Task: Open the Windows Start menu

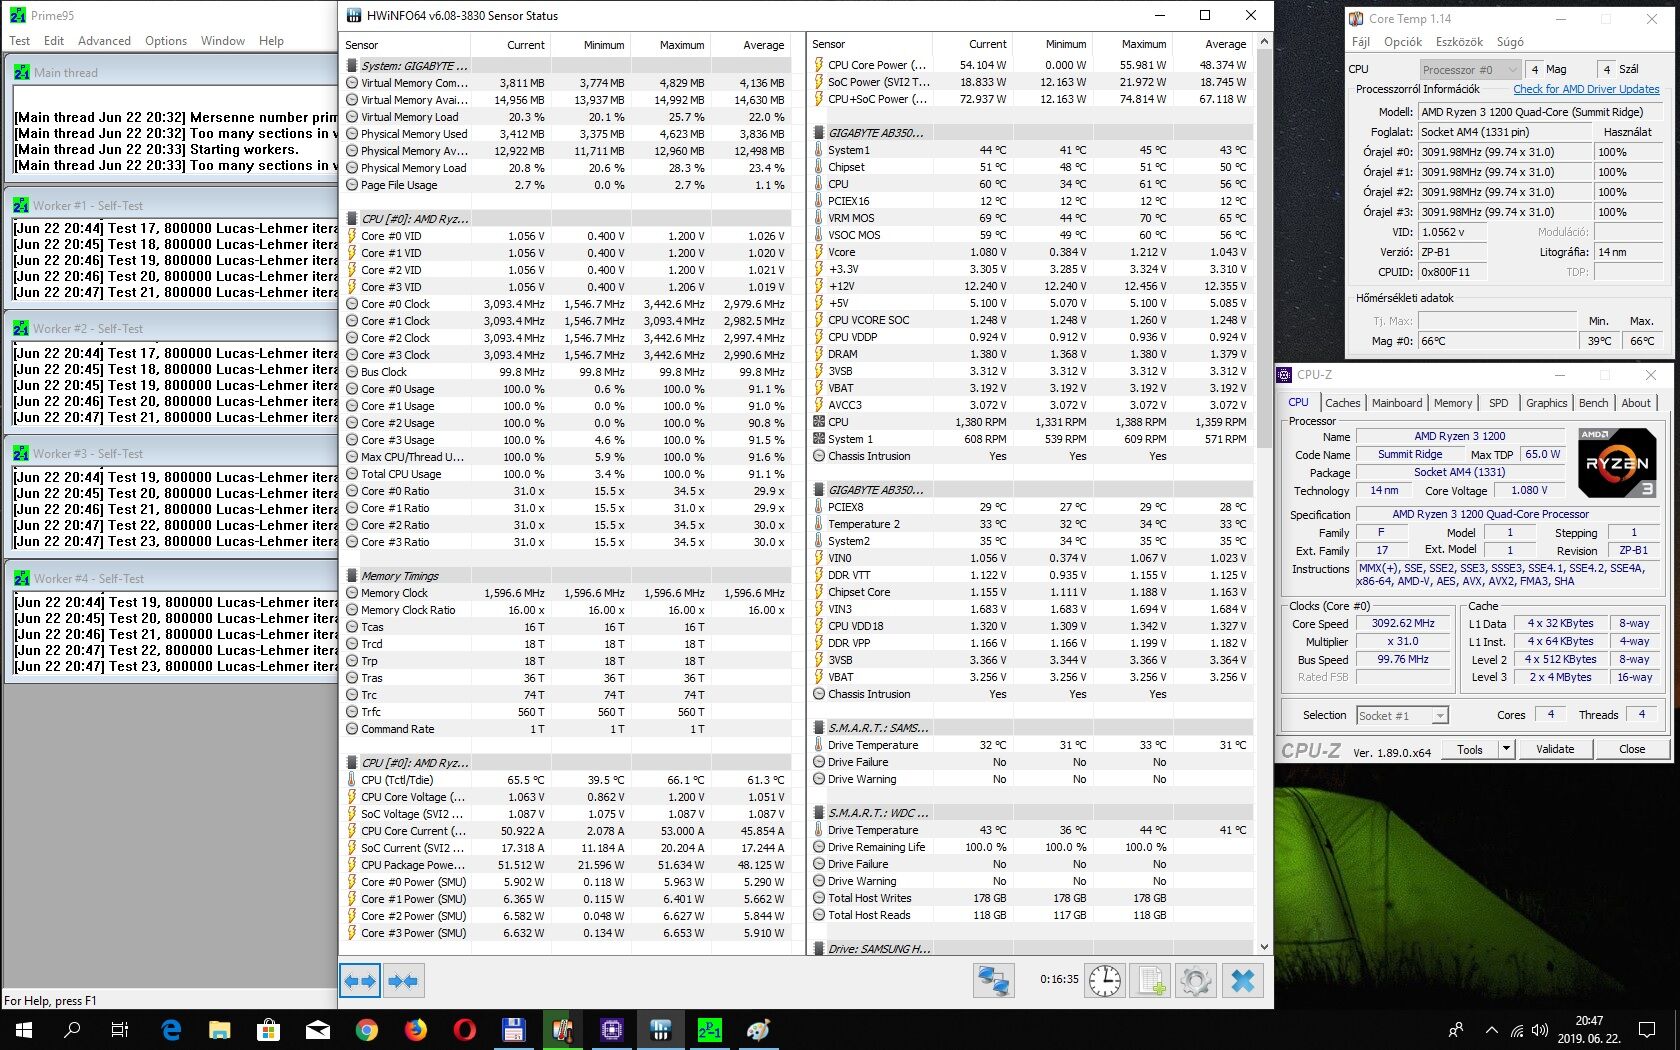Action: tap(24, 1029)
